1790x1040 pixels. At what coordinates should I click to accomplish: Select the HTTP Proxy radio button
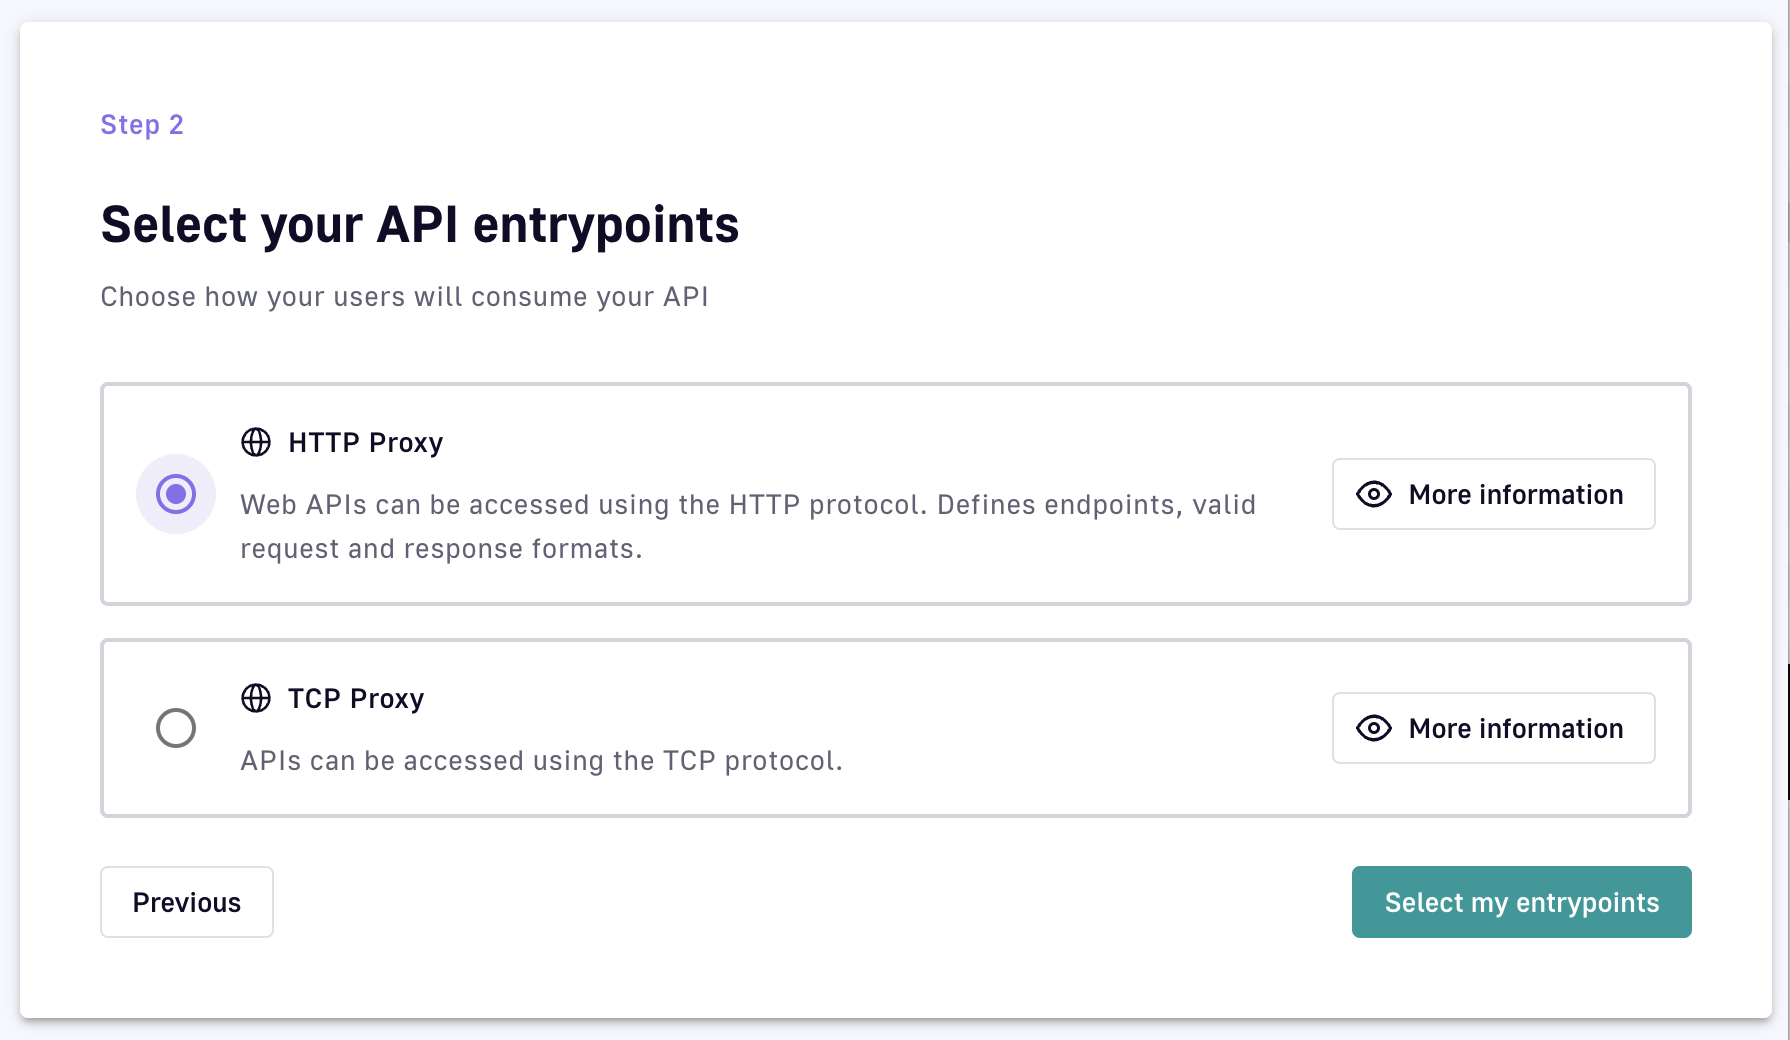(x=176, y=494)
